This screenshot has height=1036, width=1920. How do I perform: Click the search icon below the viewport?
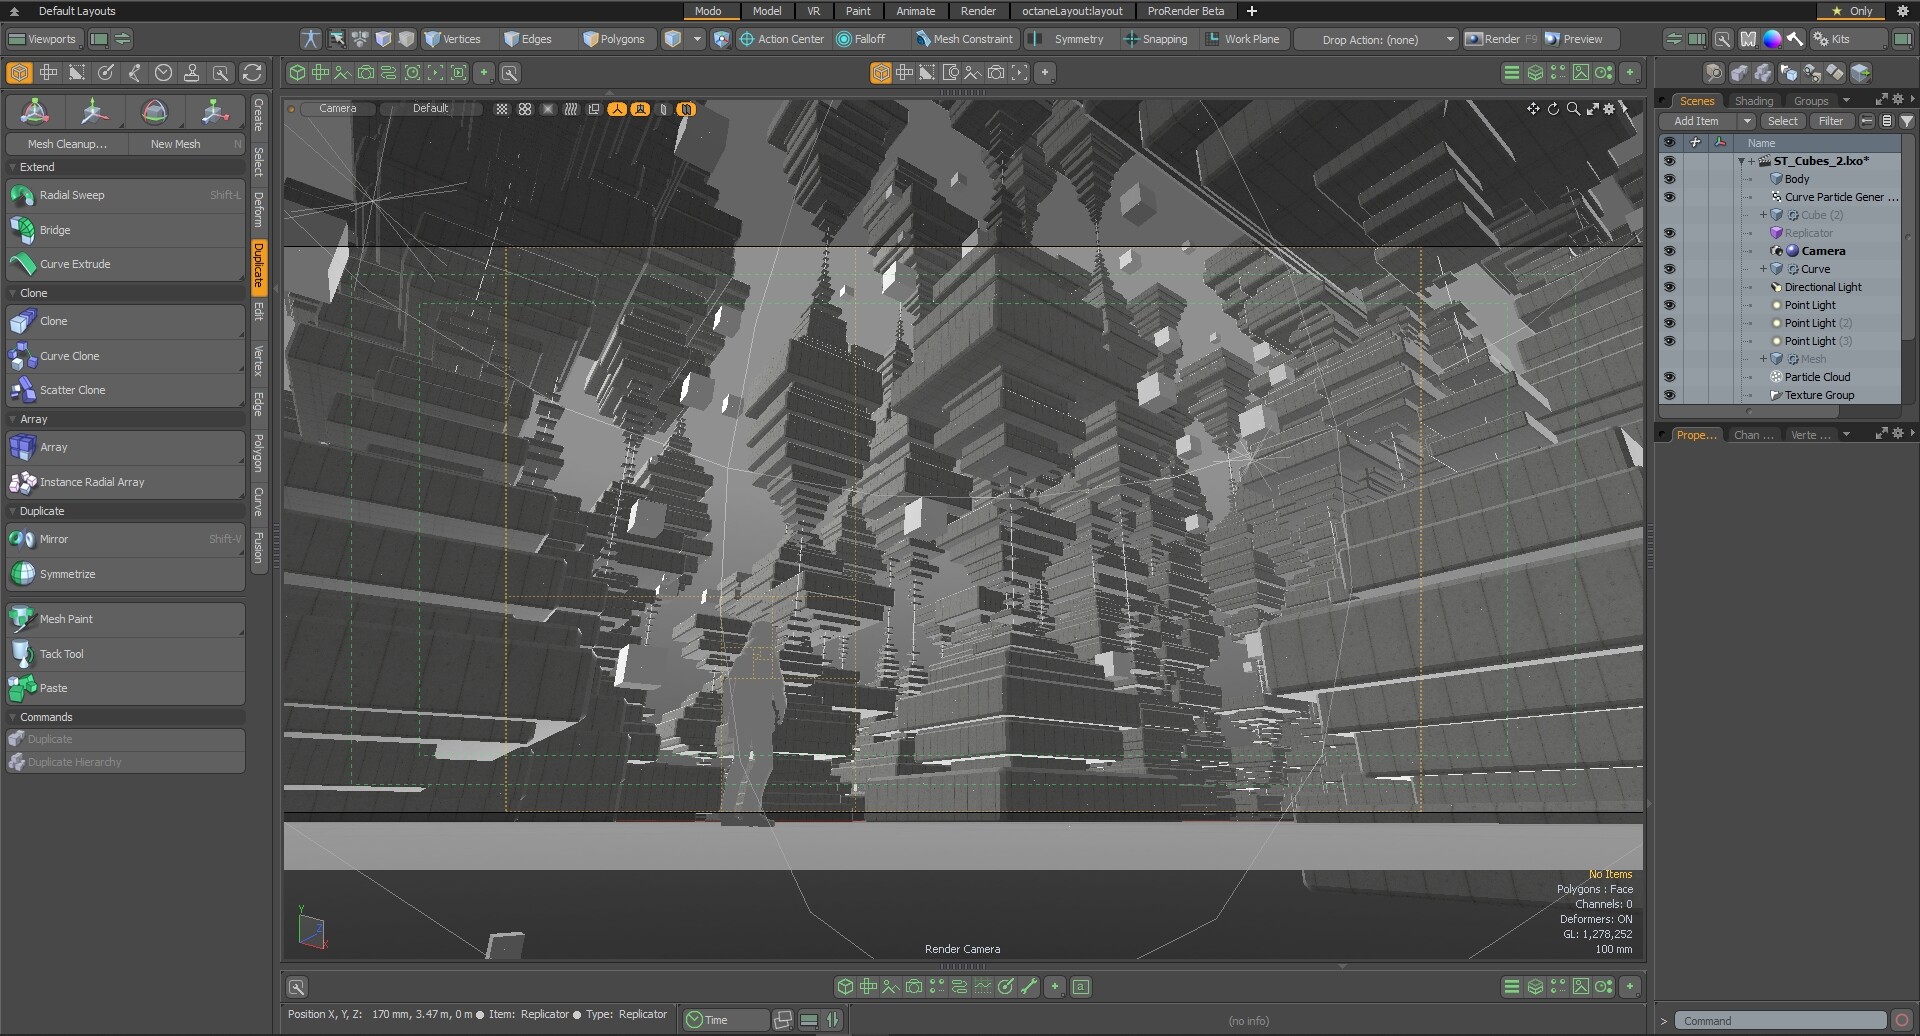pyautogui.click(x=297, y=987)
